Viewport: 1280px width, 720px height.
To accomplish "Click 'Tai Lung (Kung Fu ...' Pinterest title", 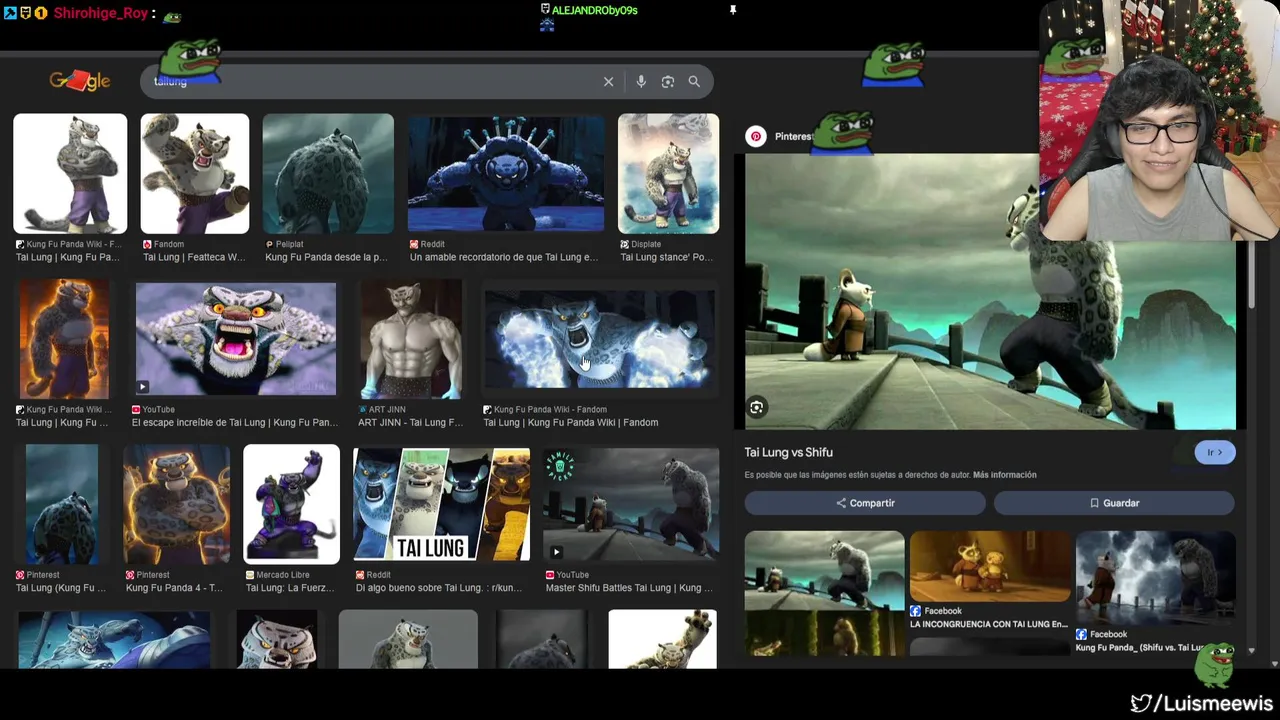I will (61, 588).
